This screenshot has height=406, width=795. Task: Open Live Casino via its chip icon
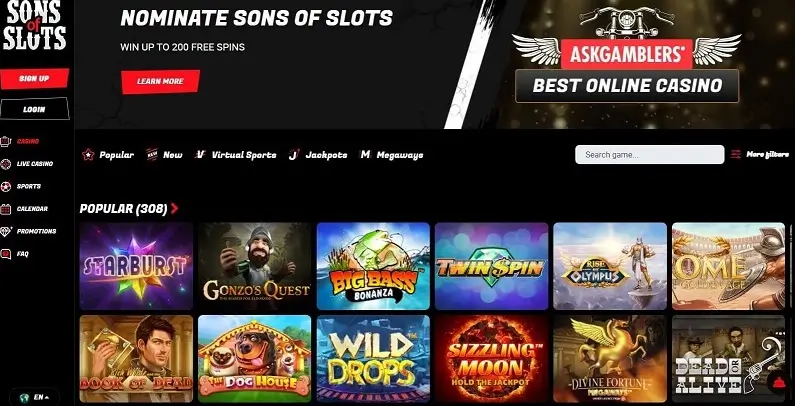pos(6,164)
